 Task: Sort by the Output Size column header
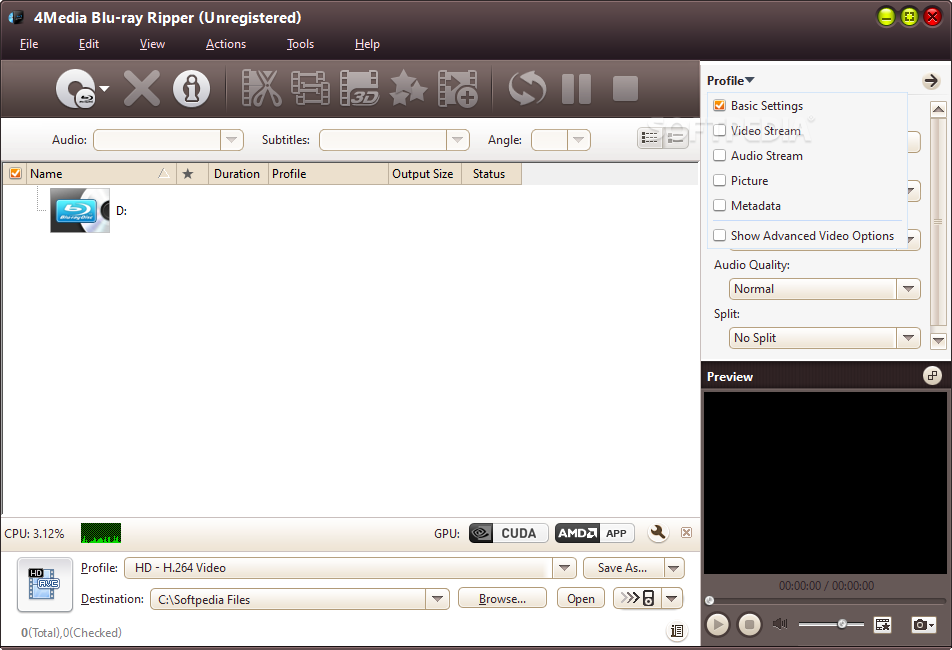pyautogui.click(x=424, y=174)
